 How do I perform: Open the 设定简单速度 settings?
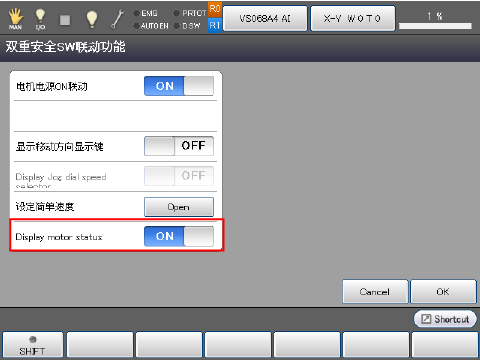pos(179,207)
